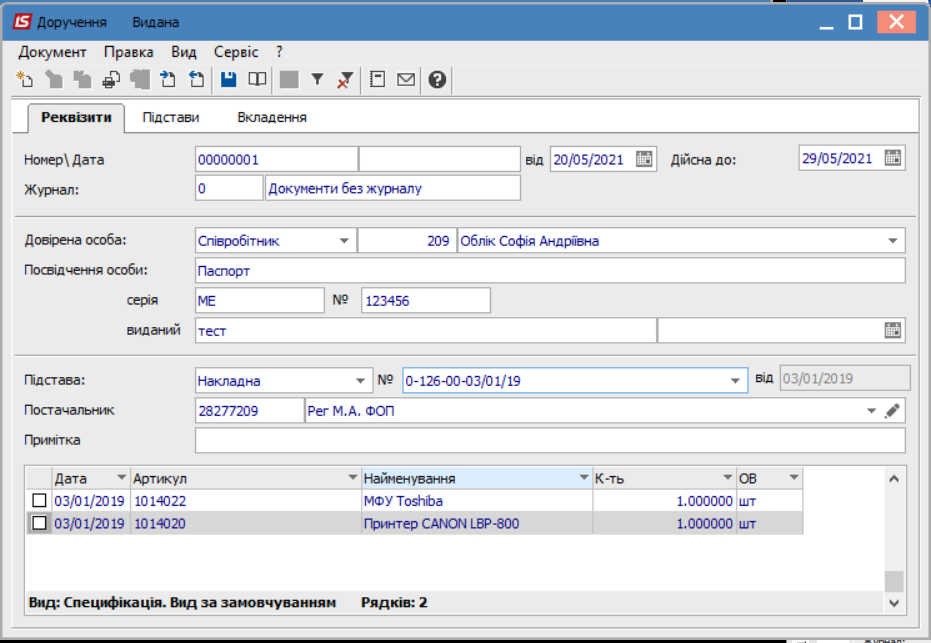The width and height of the screenshot is (931, 643).
Task: Select the article cell 1014022
Action: click(246, 501)
